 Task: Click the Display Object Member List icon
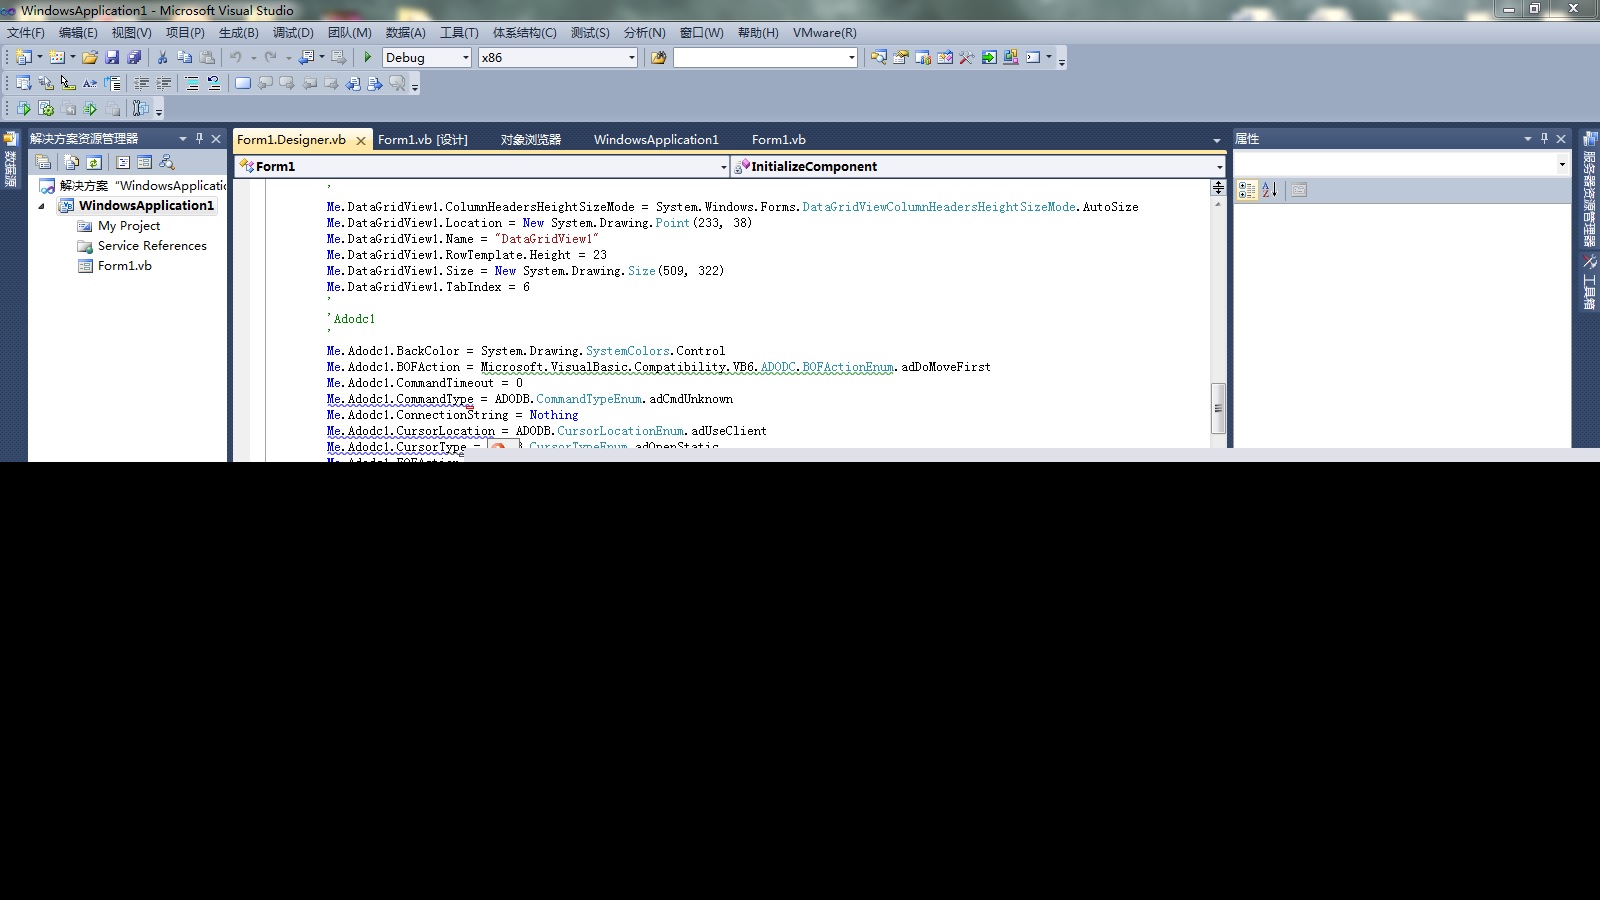tap(24, 84)
